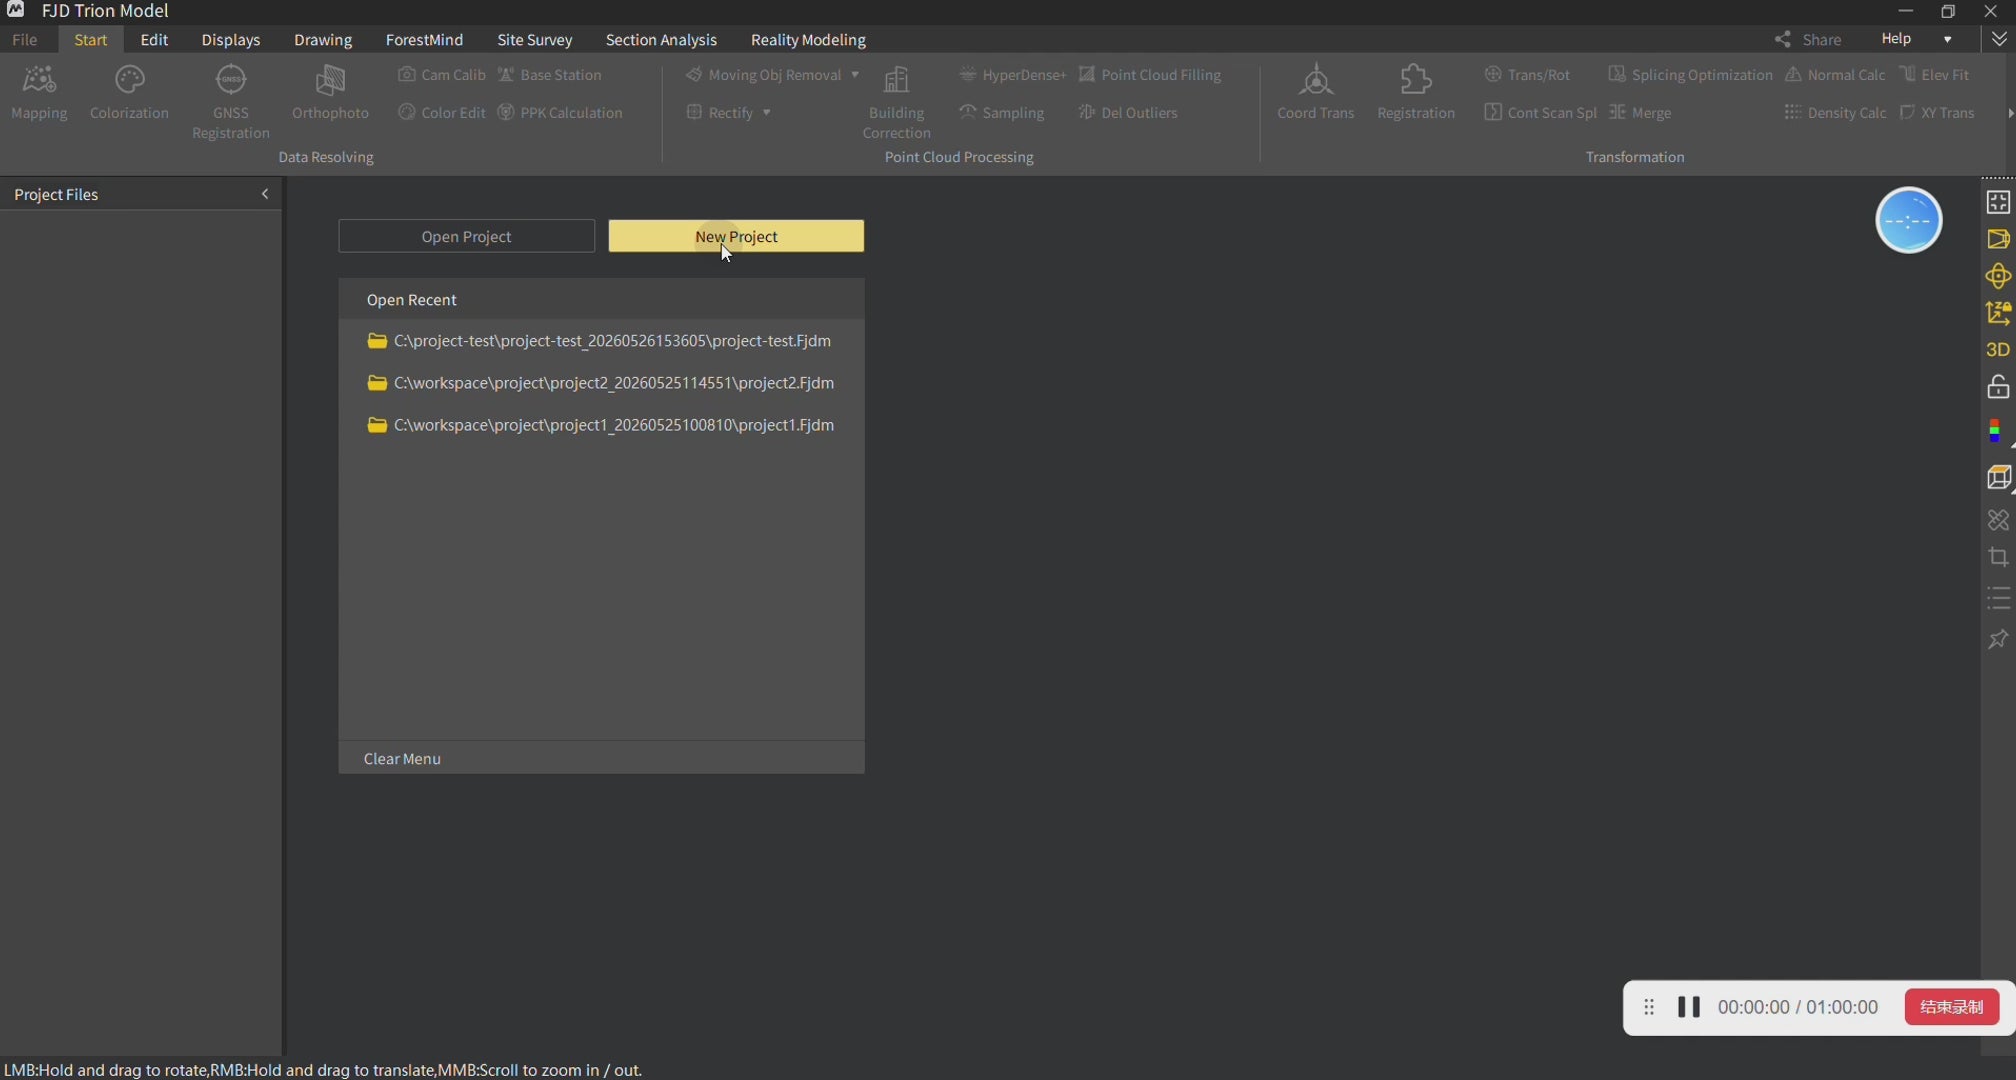Image resolution: width=2016 pixels, height=1080 pixels.
Task: Click Clear Menu in recent list
Action: (x=402, y=759)
